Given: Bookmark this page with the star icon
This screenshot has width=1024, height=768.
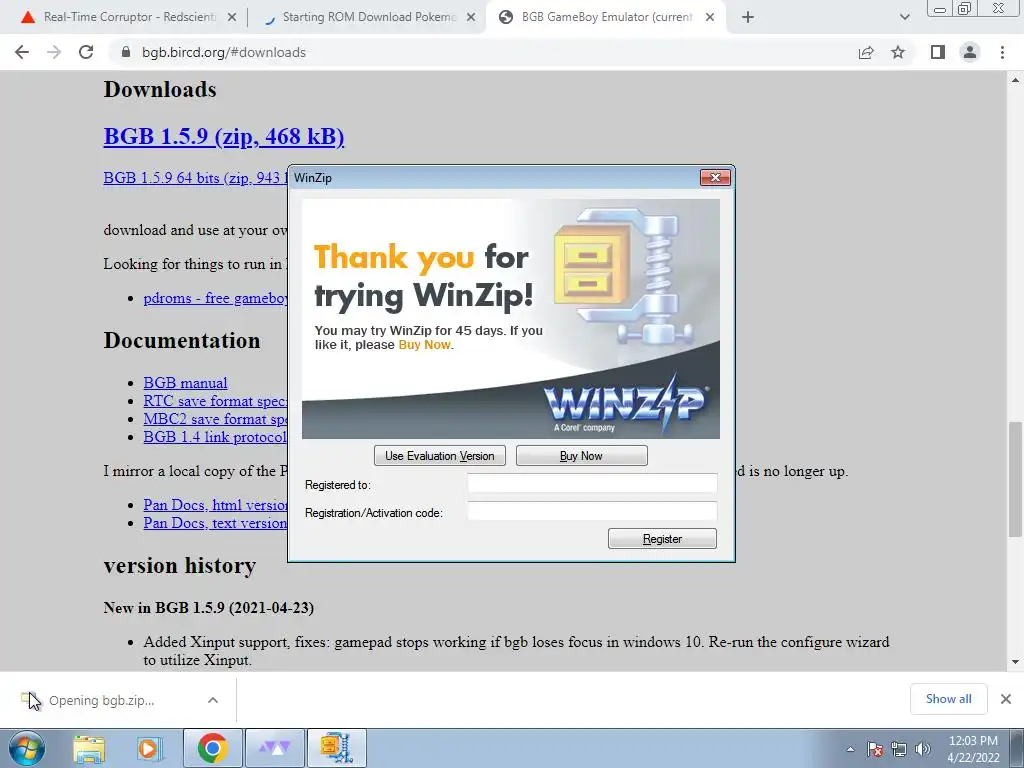Looking at the screenshot, I should tap(899, 52).
